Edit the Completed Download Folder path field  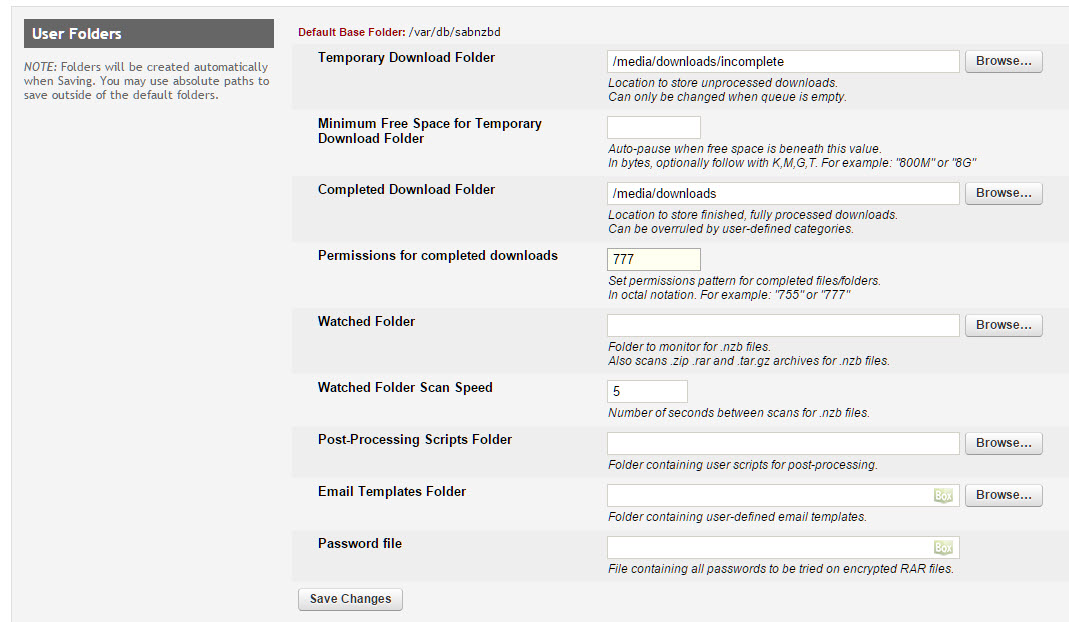[x=783, y=194]
